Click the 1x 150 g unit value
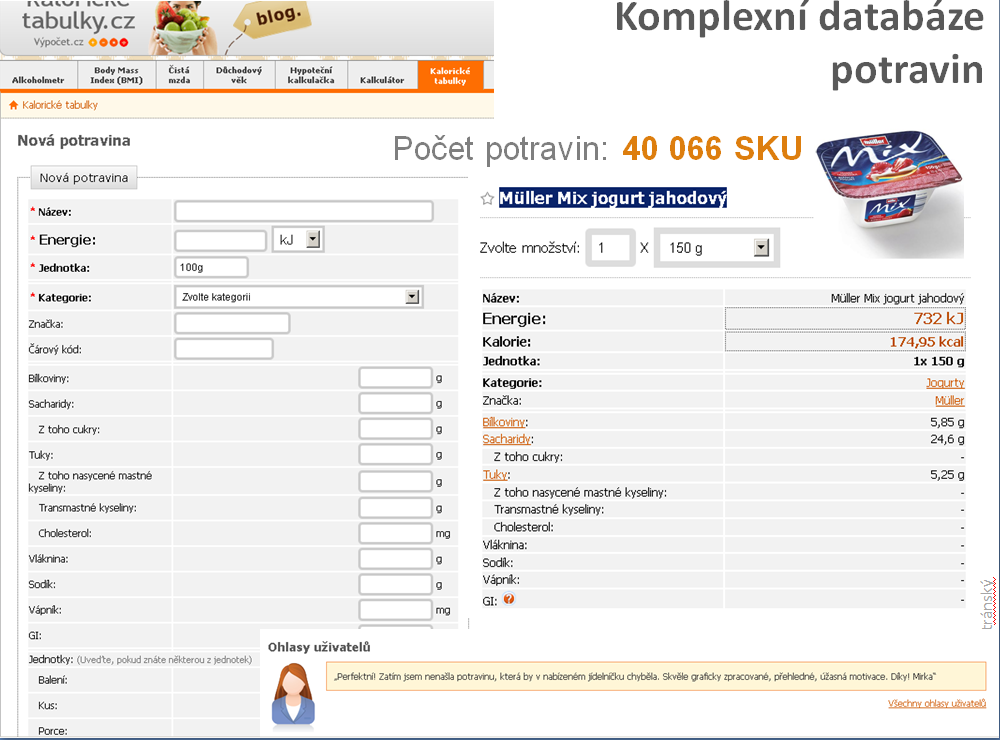This screenshot has width=1000, height=740. pyautogui.click(x=939, y=361)
